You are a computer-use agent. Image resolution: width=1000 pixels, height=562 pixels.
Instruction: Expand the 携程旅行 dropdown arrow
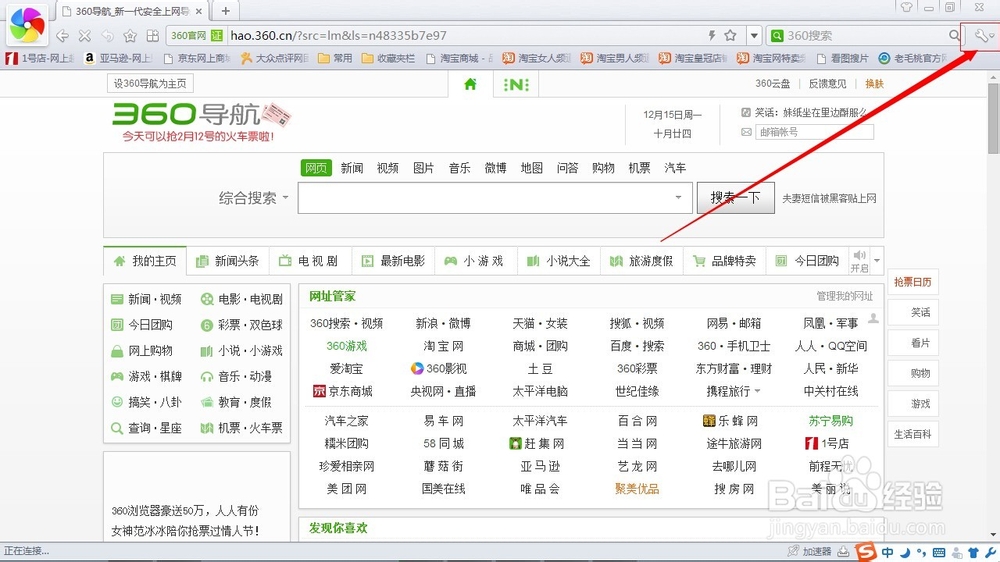tap(757, 390)
